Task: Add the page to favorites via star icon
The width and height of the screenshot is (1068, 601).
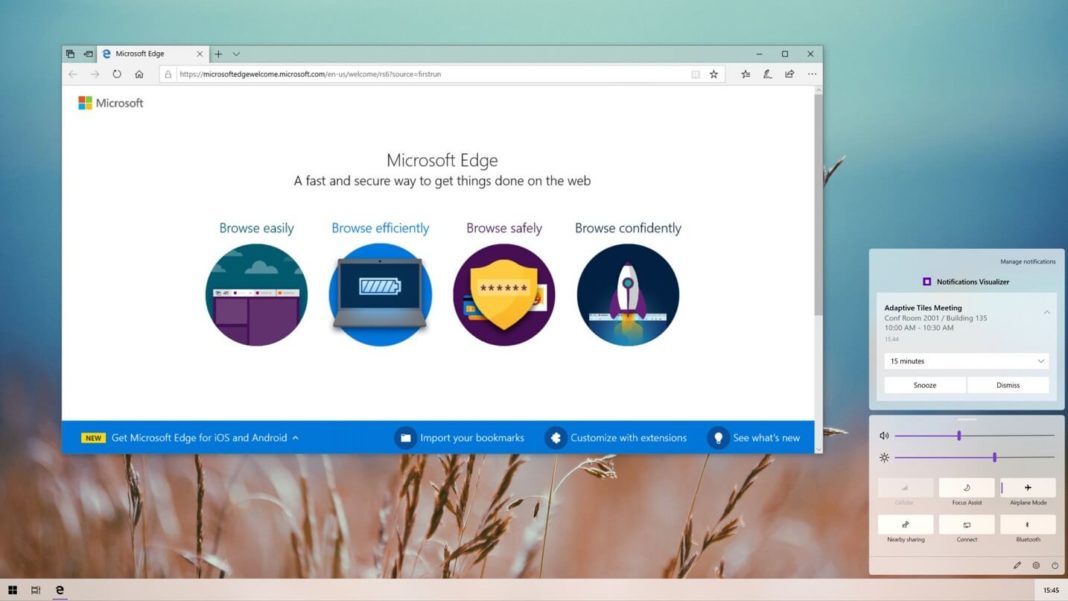Action: (x=714, y=74)
